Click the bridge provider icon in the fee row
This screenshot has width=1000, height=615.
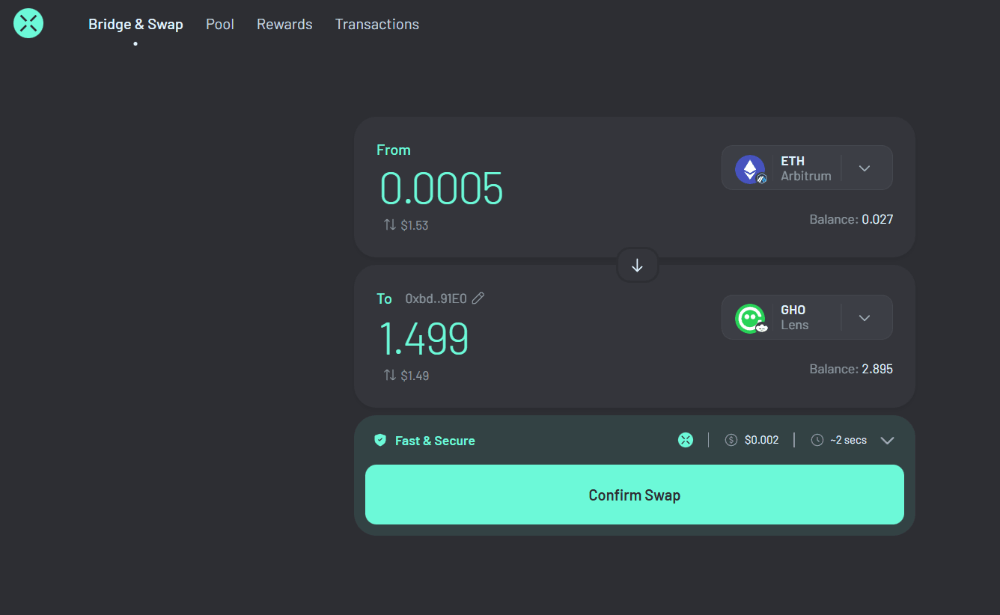pos(685,440)
